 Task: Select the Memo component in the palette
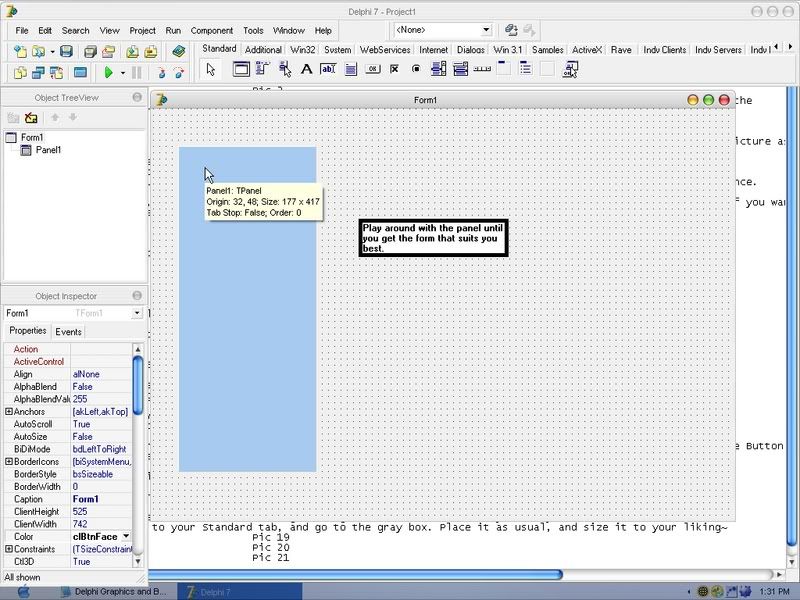click(351, 70)
